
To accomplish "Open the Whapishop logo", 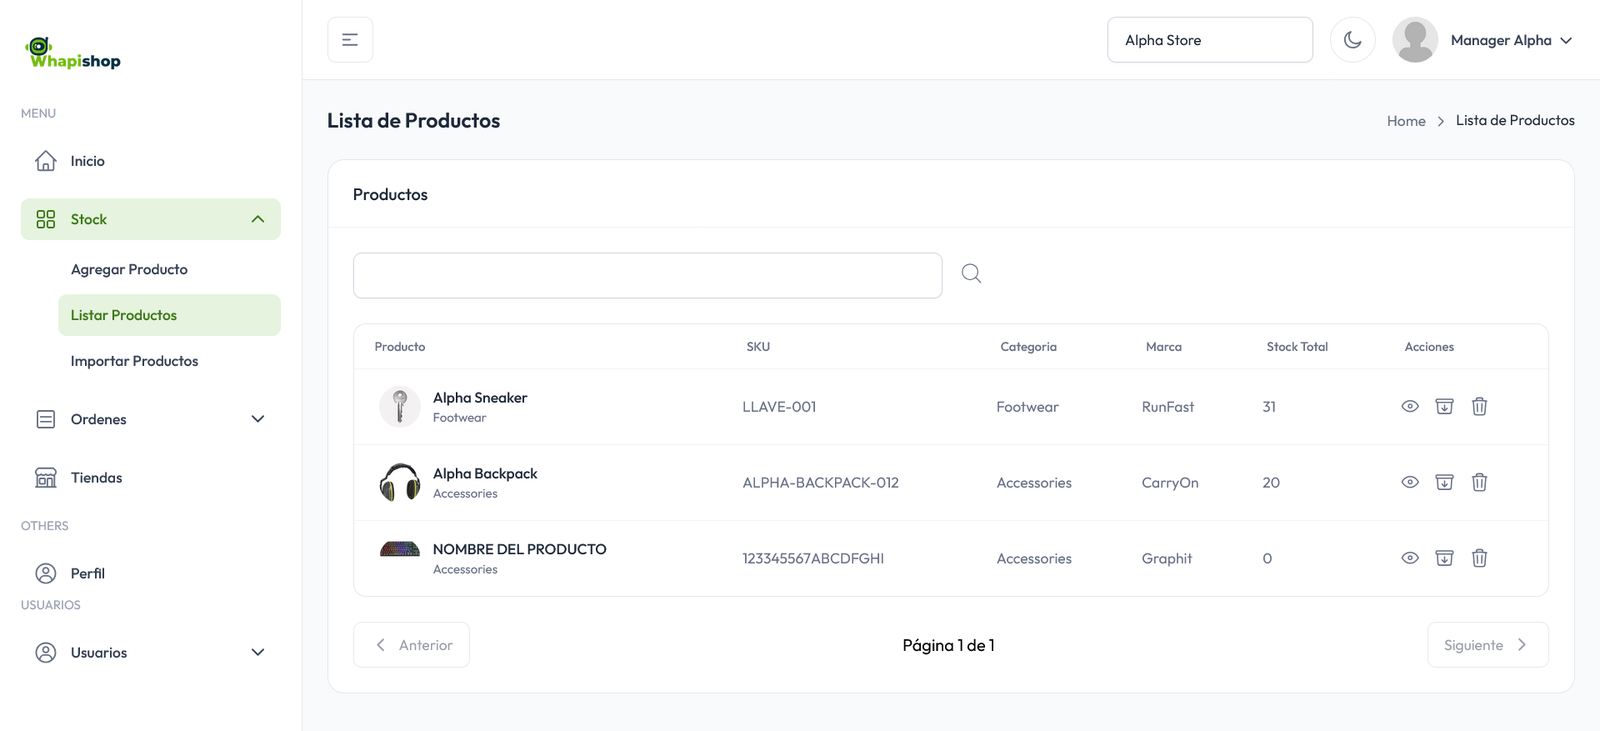I will [73, 53].
